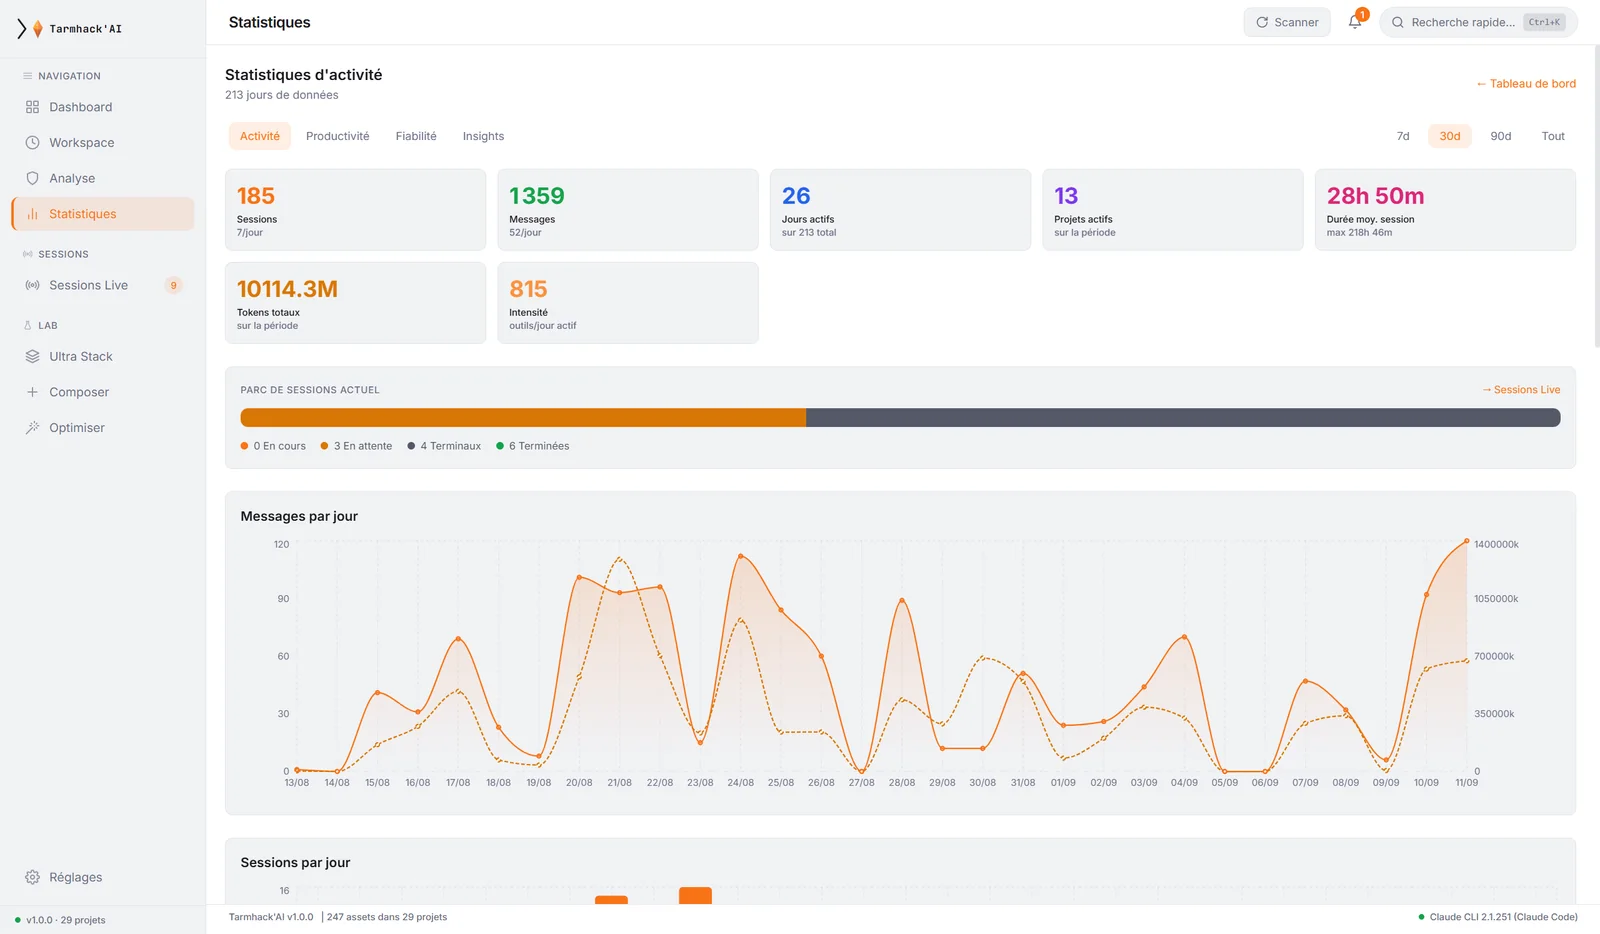
Task: Click the Sessions Live broadcast icon
Action: [x=32, y=285]
